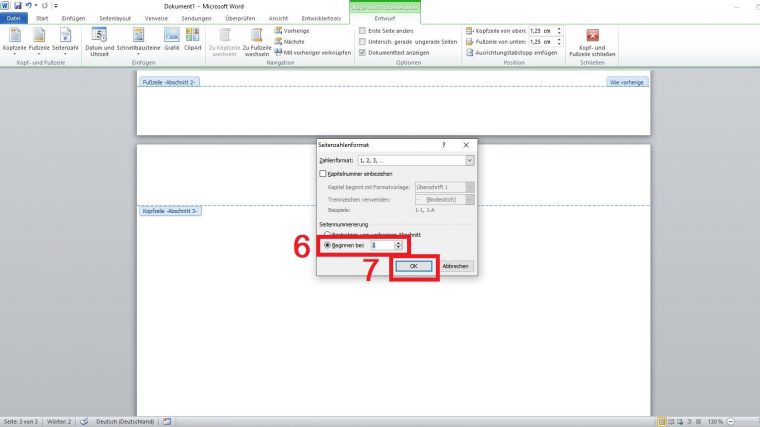
Task: Expand the Zahlenformat dropdown
Action: (x=469, y=160)
